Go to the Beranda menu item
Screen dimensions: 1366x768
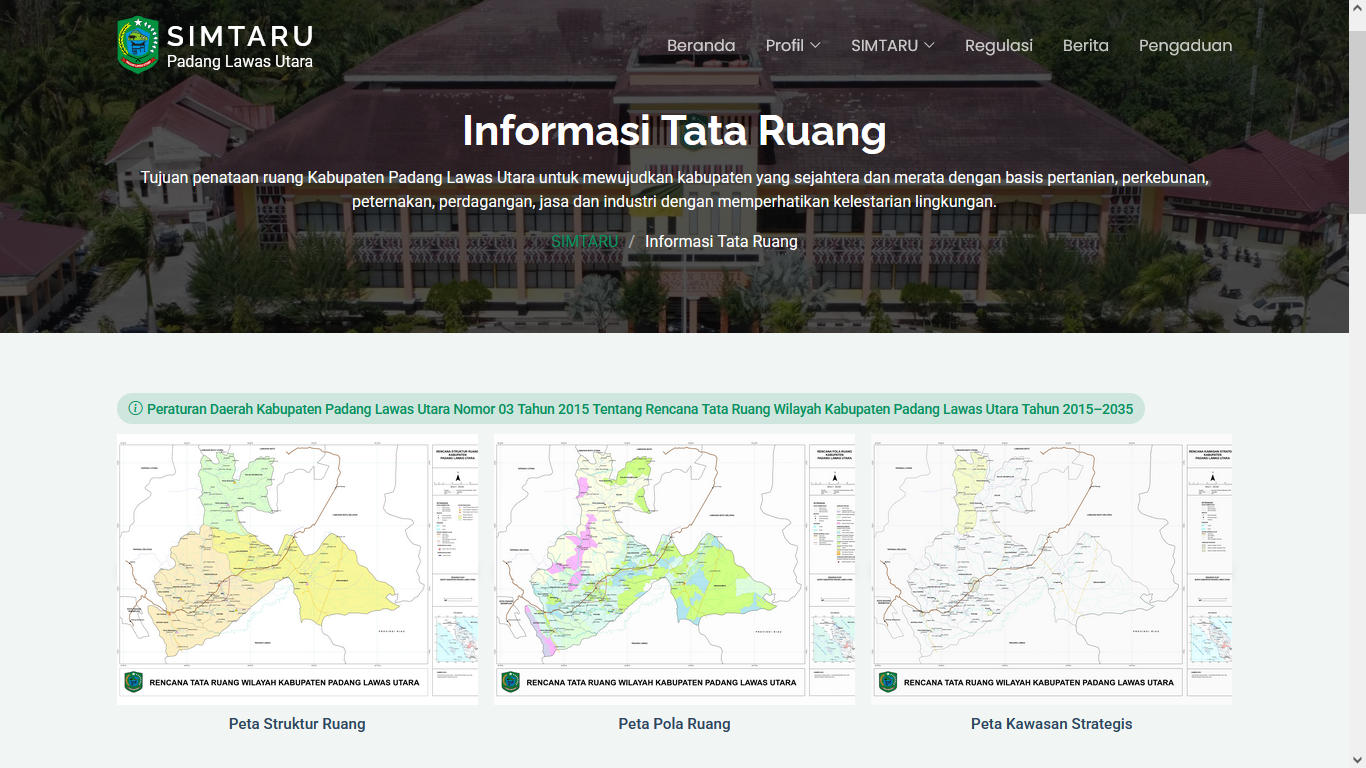(701, 46)
